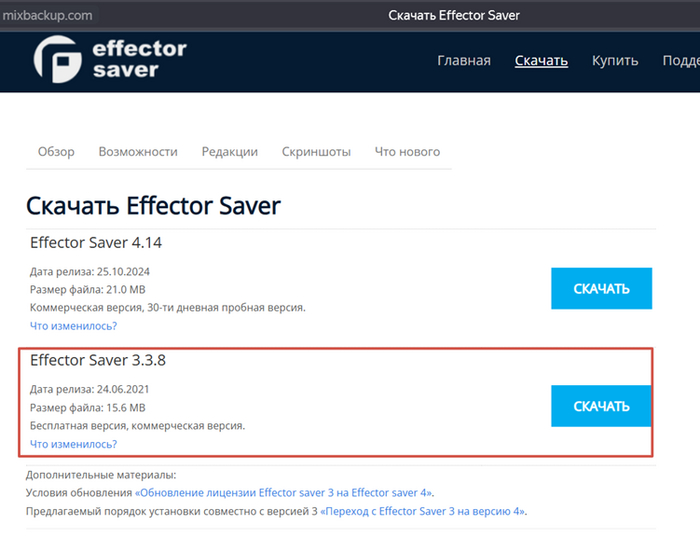
Task: Select the Что нового tab
Action: 407,152
